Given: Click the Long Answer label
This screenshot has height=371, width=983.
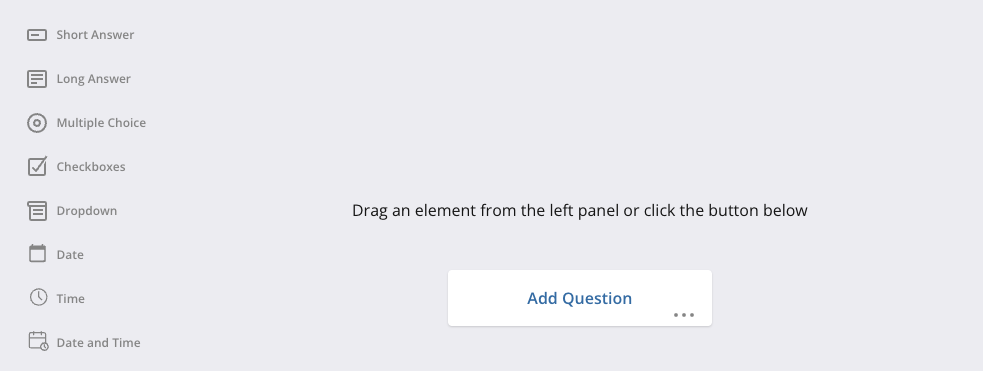Looking at the screenshot, I should 93,79.
